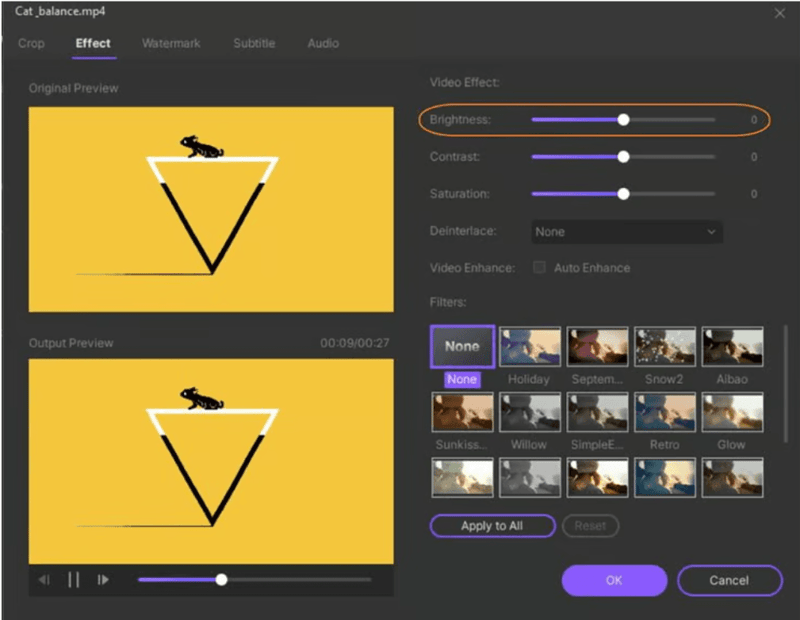The width and height of the screenshot is (800, 620).
Task: Apply the Holiday filter
Action: coord(529,346)
